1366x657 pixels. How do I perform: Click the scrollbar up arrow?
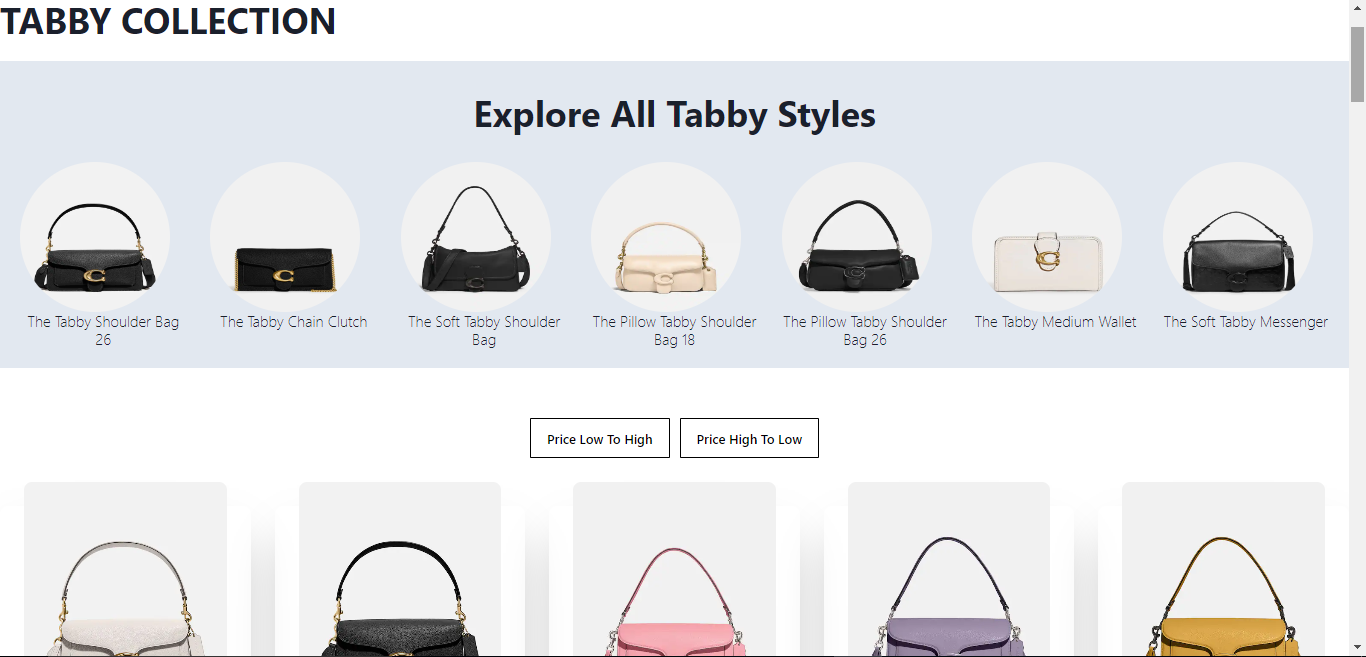pos(1357,8)
